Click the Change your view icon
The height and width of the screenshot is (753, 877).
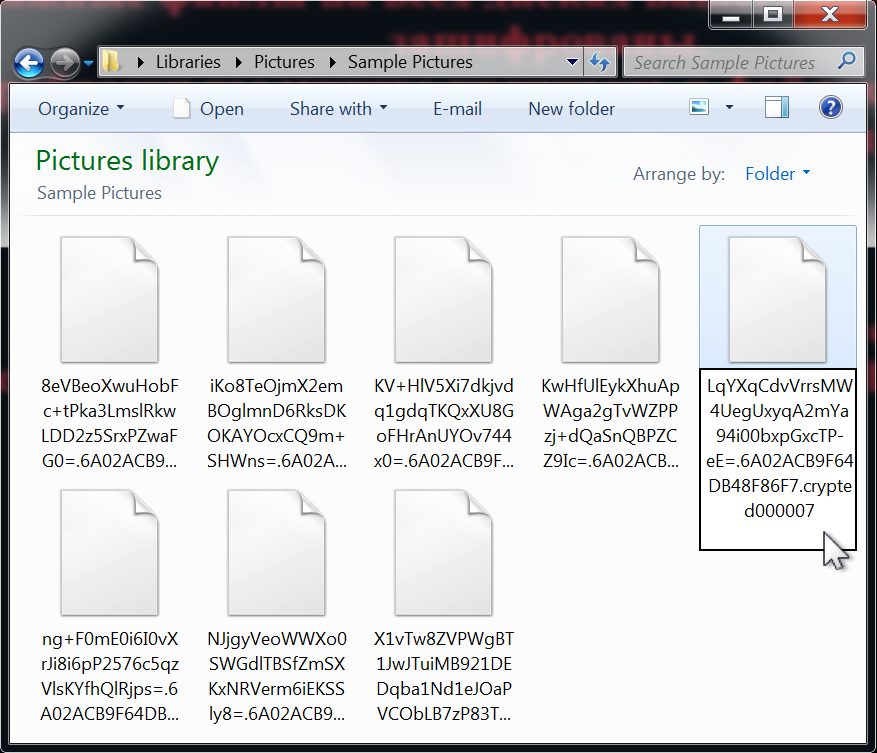point(699,108)
